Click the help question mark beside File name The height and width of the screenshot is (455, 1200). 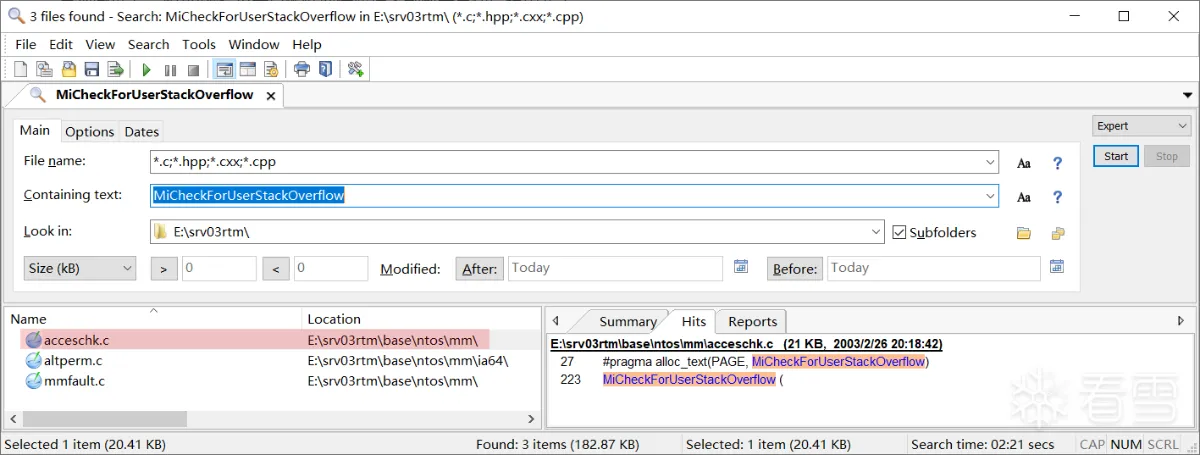point(1057,163)
